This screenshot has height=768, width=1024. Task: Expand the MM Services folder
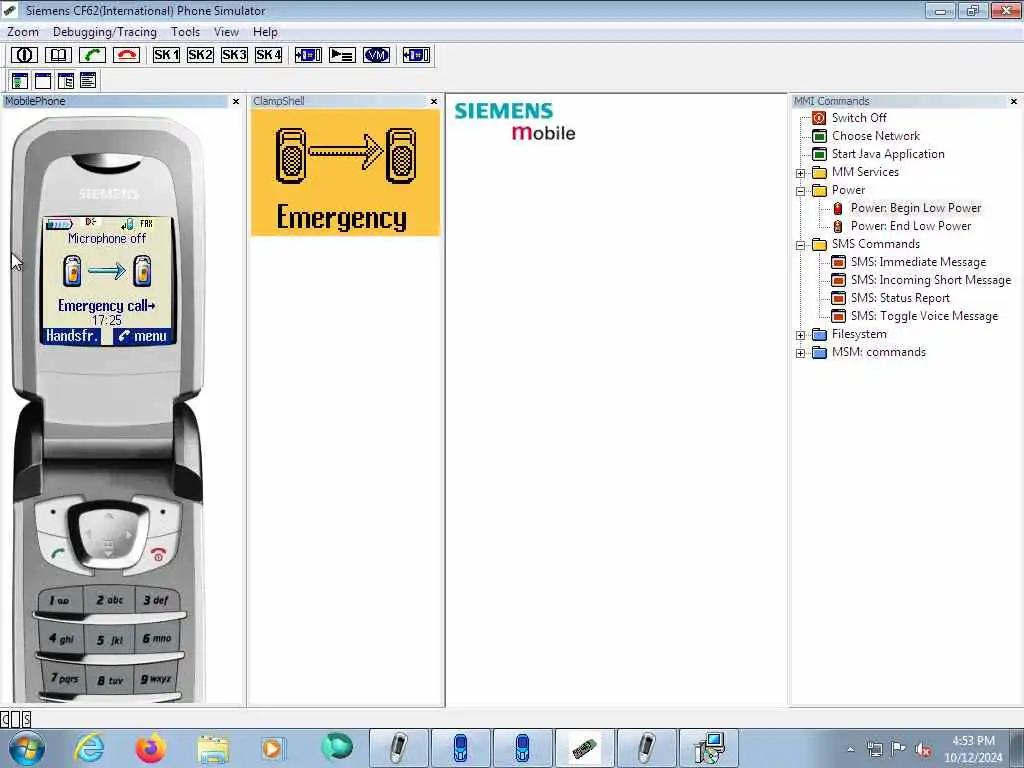(x=801, y=173)
